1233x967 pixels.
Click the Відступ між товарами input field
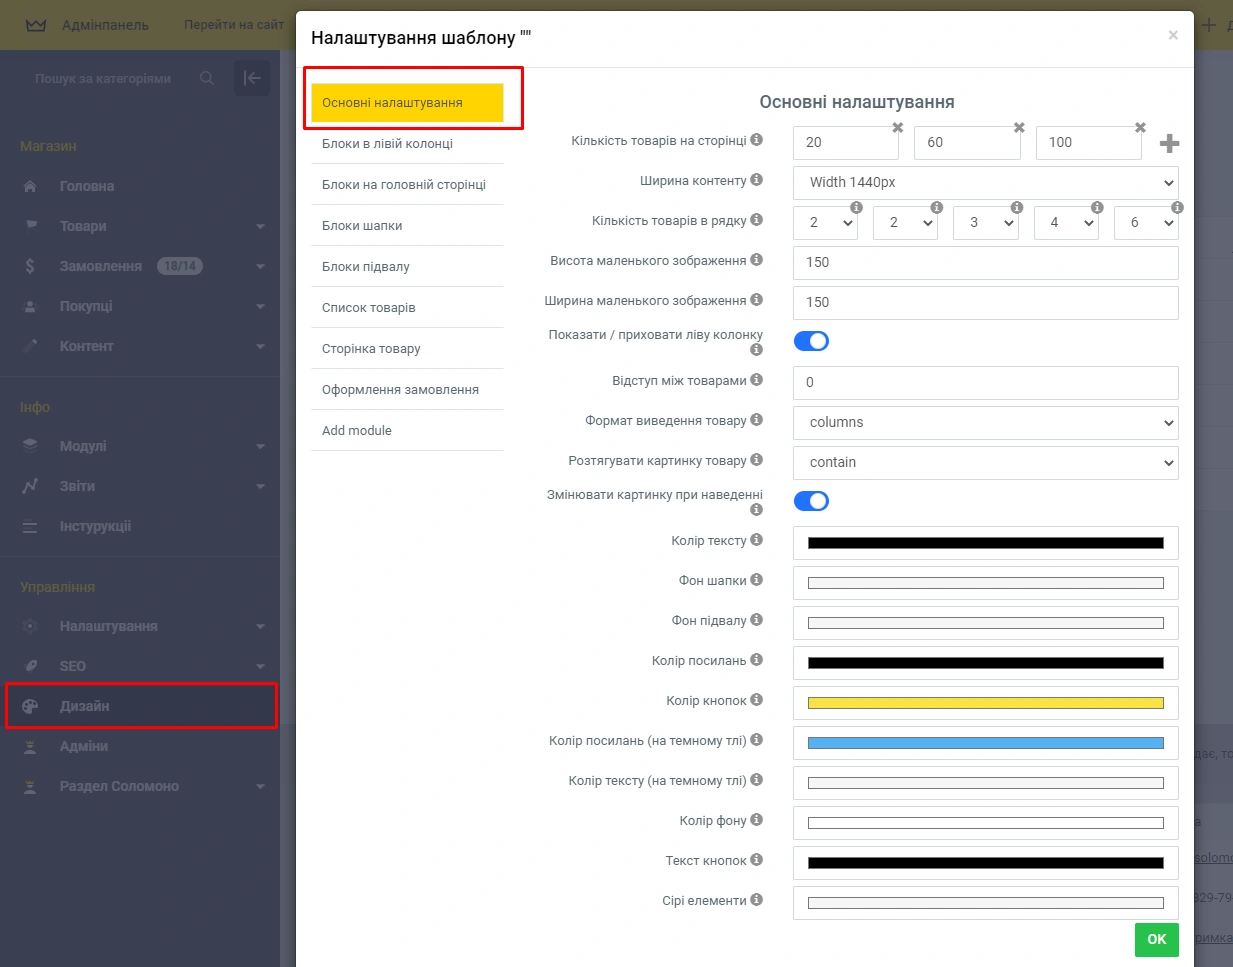click(x=985, y=382)
